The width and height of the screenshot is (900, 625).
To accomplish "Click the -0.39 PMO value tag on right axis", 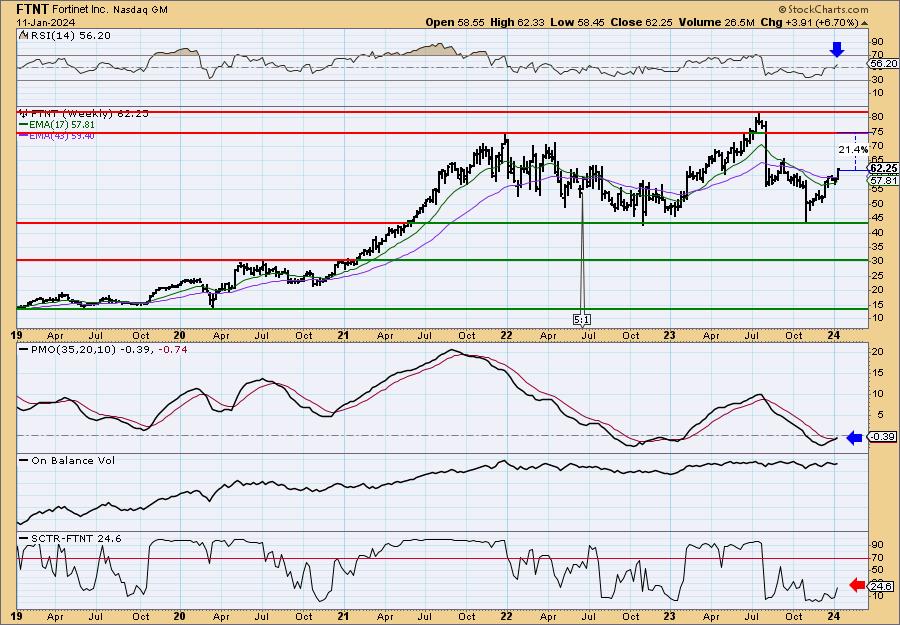I will [883, 437].
